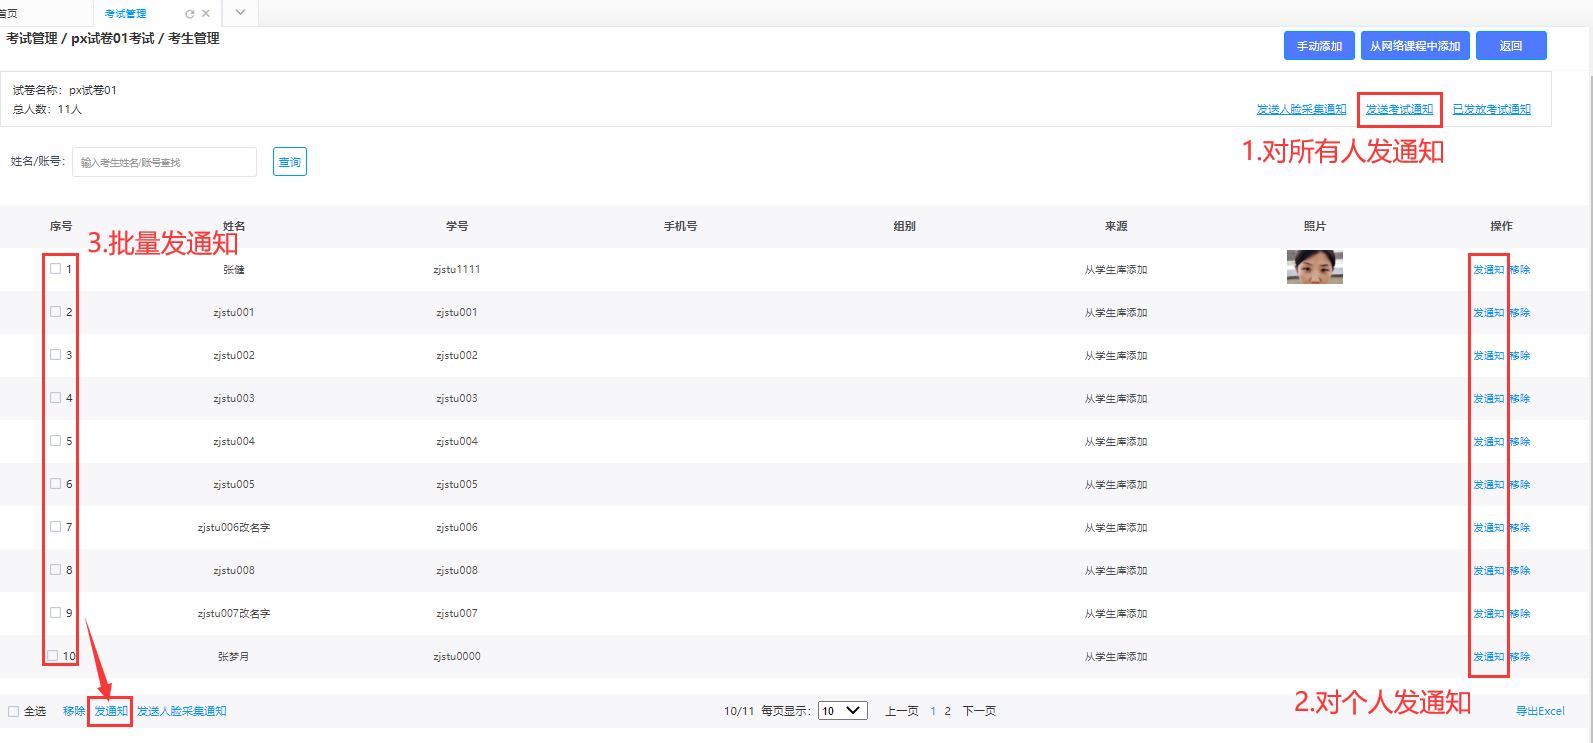Click 发送人脸采集通知 in the footer bar
The width and height of the screenshot is (1593, 743).
(182, 711)
